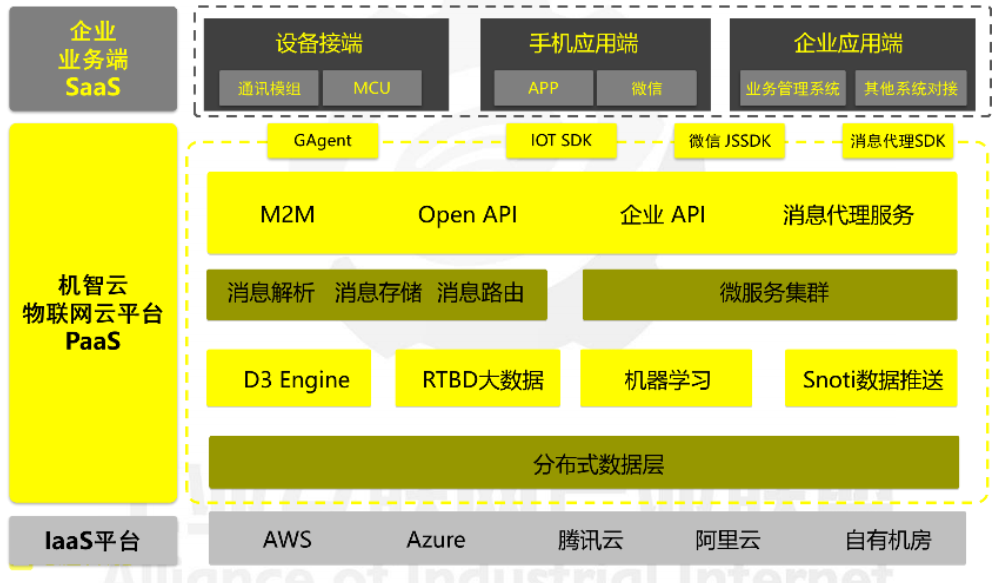Click the Snoti数据推送 block
This screenshot has height=583, width=1005.
point(871,378)
